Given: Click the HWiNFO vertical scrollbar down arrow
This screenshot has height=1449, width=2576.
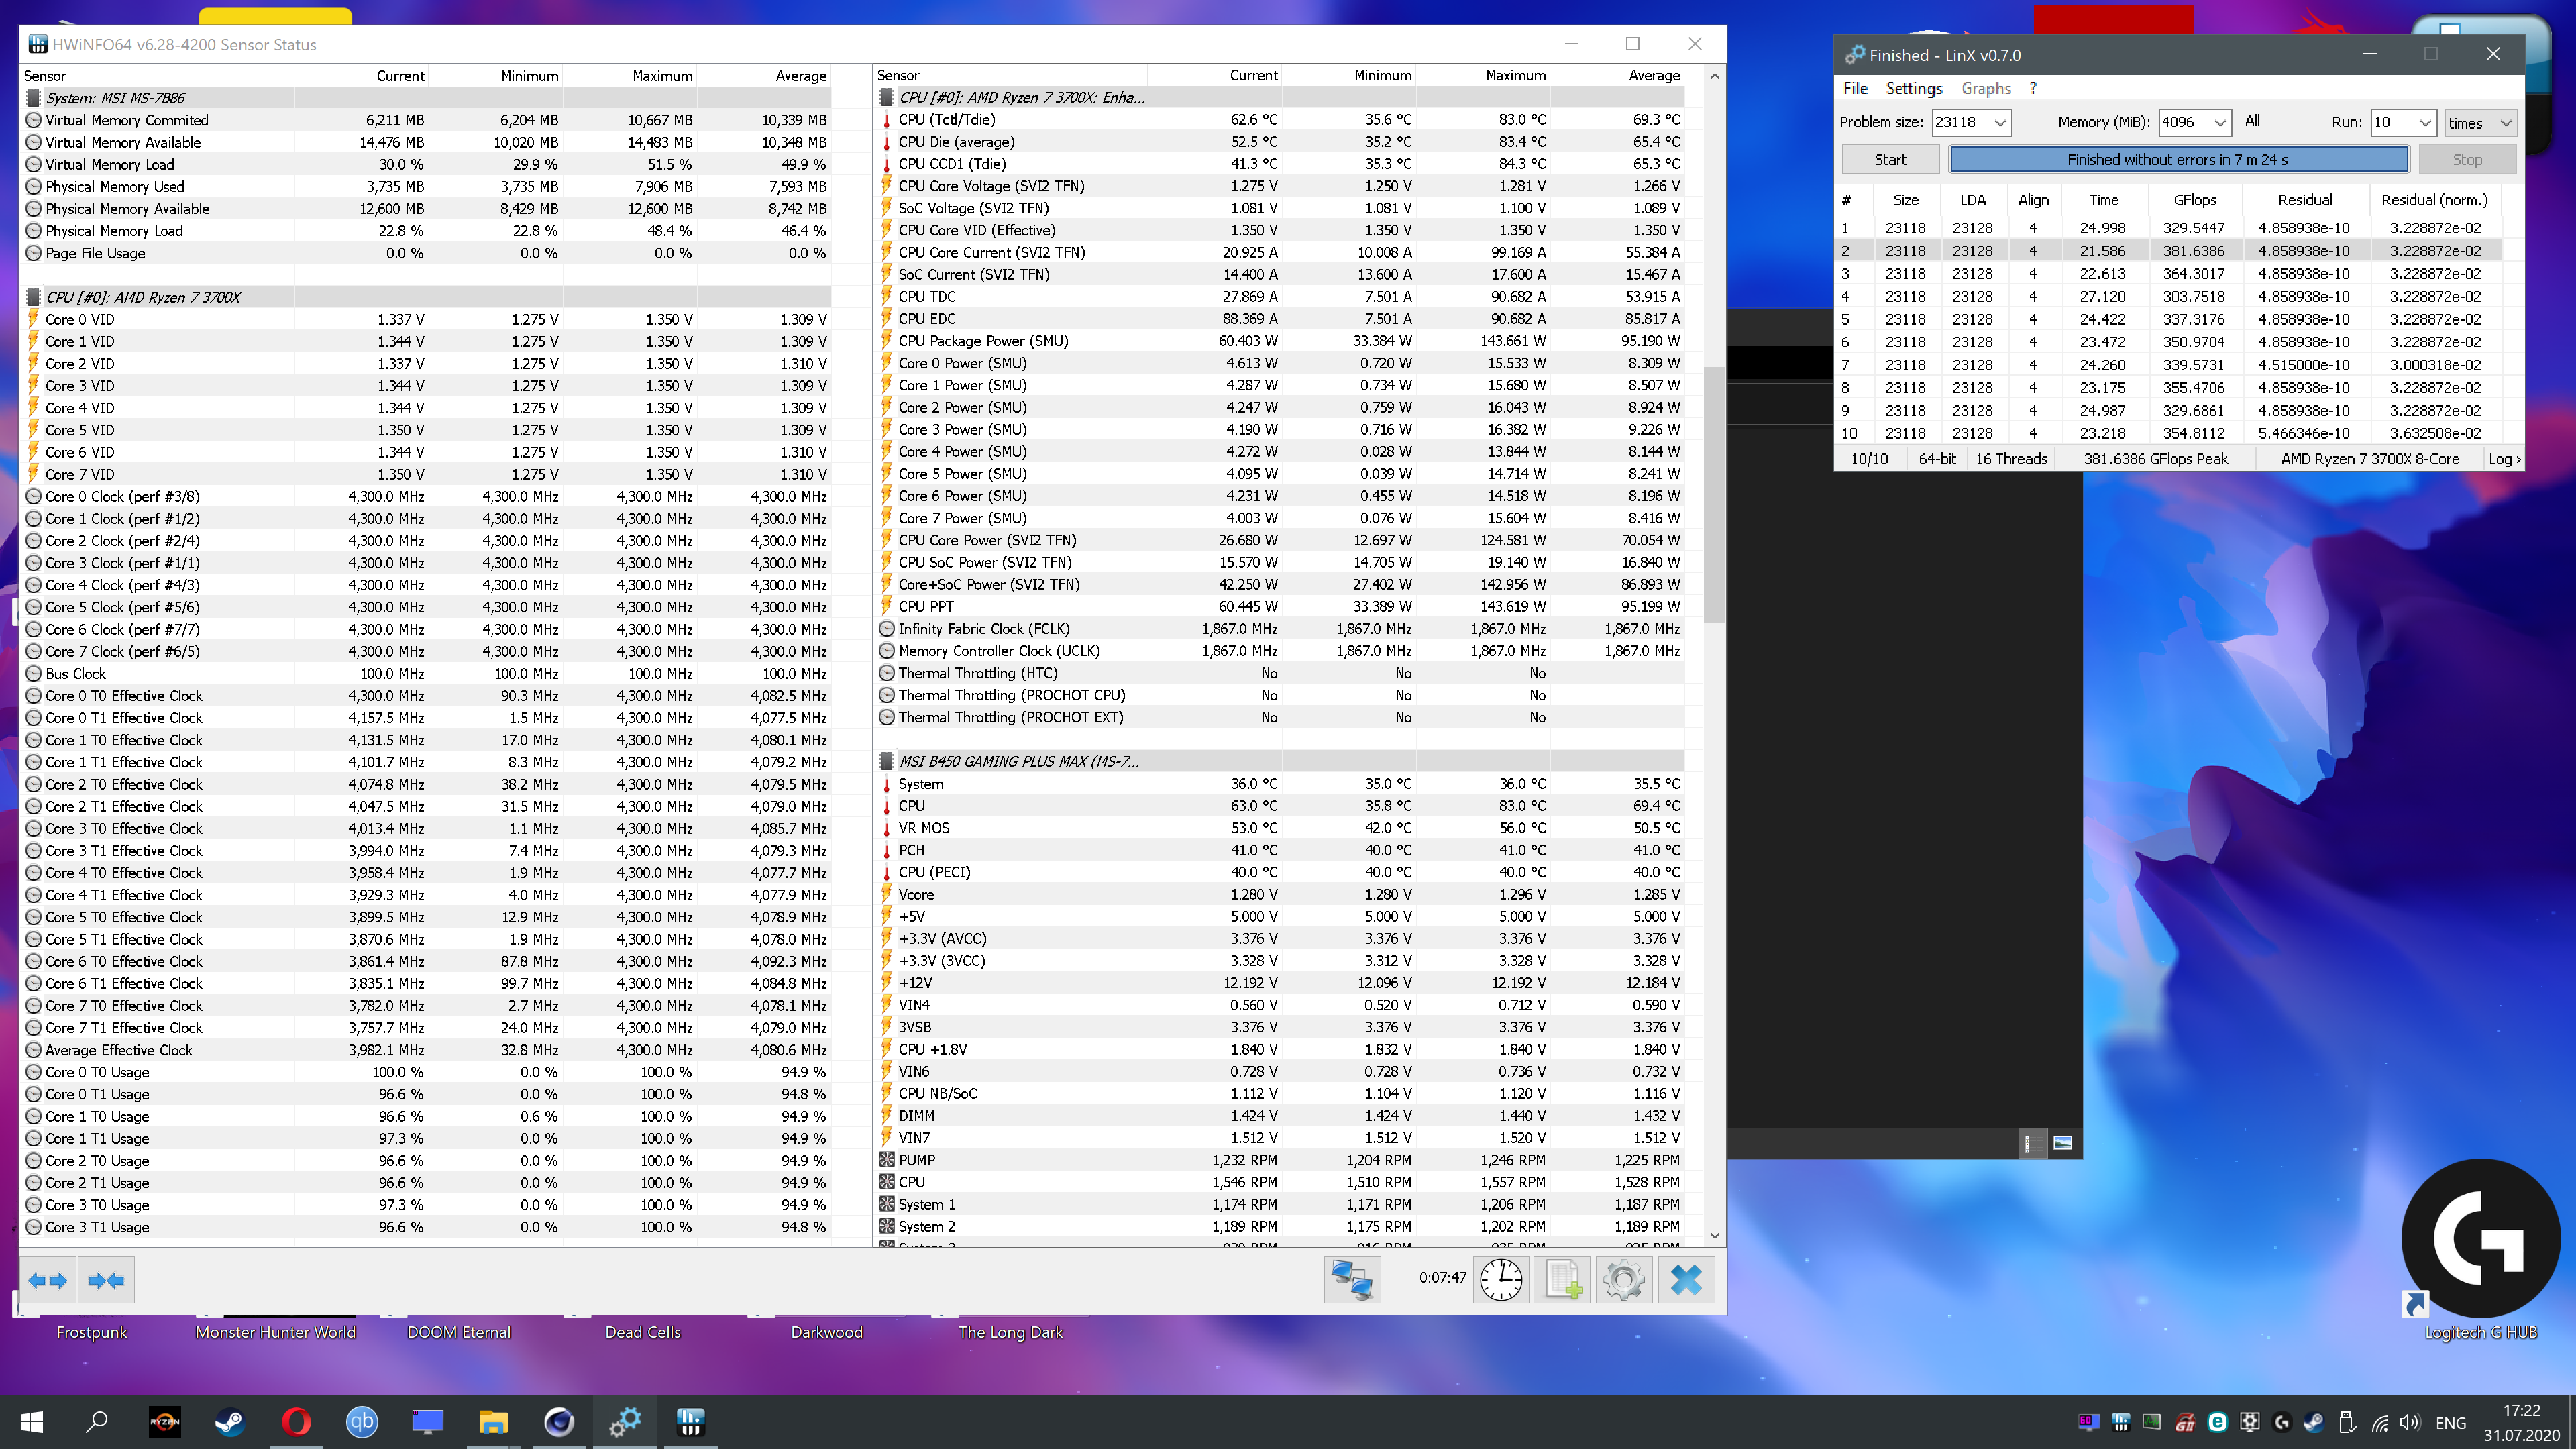Looking at the screenshot, I should coord(1715,1235).
